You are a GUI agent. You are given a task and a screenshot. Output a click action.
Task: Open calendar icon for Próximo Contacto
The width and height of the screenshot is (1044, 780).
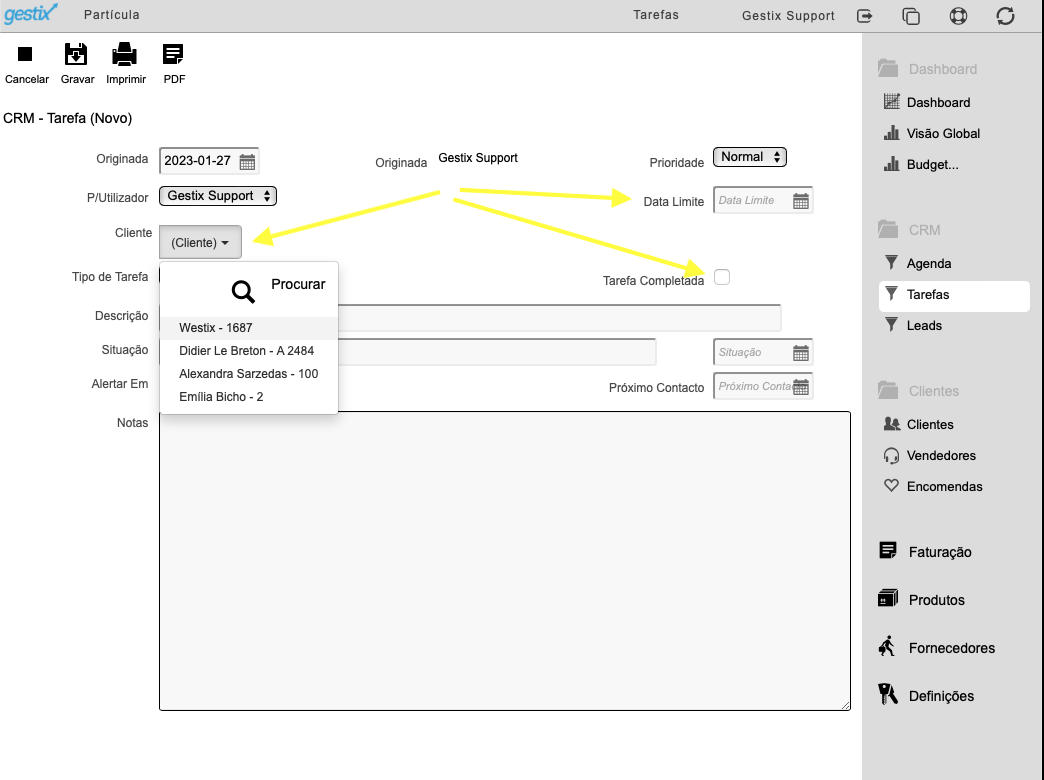pyautogui.click(x=801, y=387)
